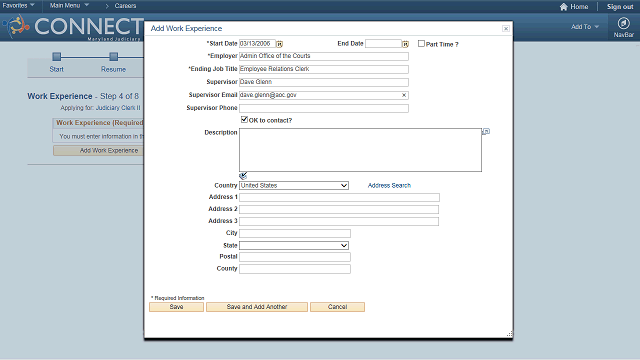640x360 pixels.
Task: Clear the Supervisor Email field with X
Action: 404,95
